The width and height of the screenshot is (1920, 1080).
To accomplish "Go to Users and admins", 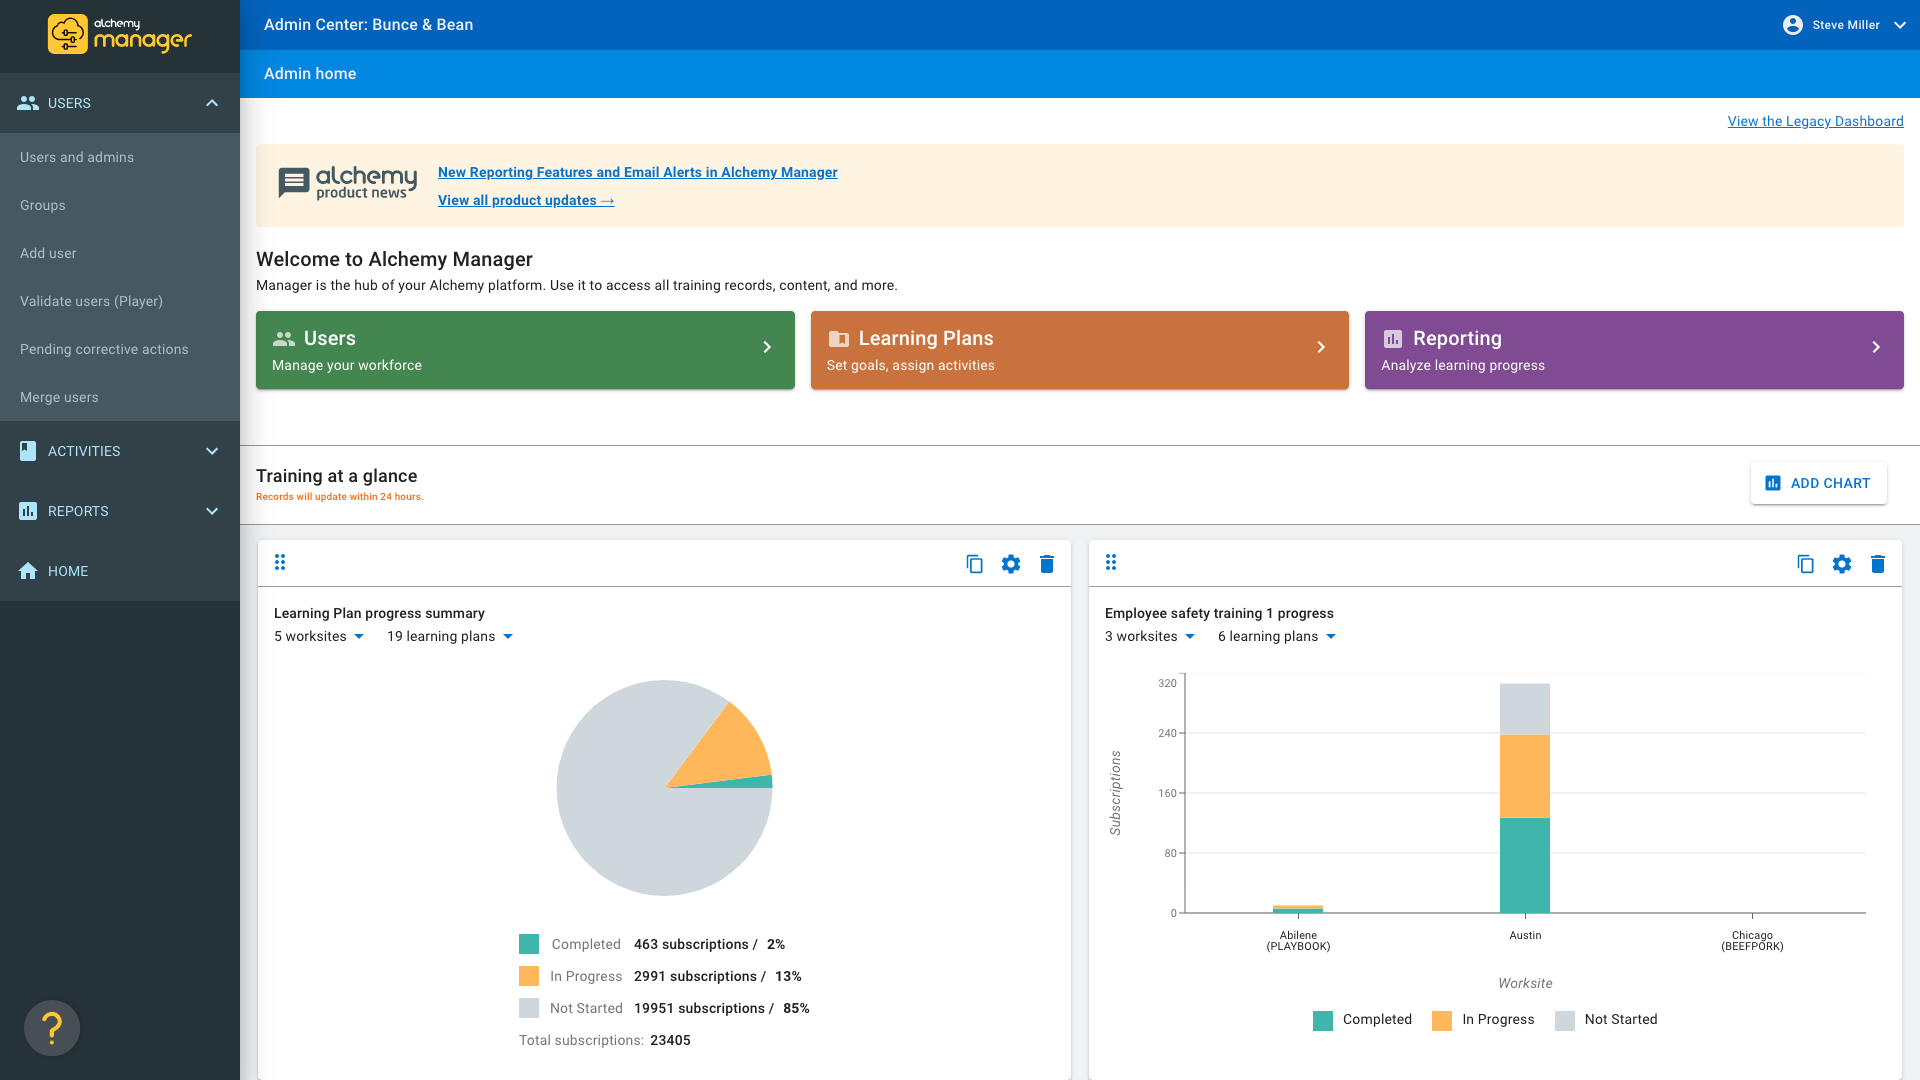I will click(x=77, y=157).
